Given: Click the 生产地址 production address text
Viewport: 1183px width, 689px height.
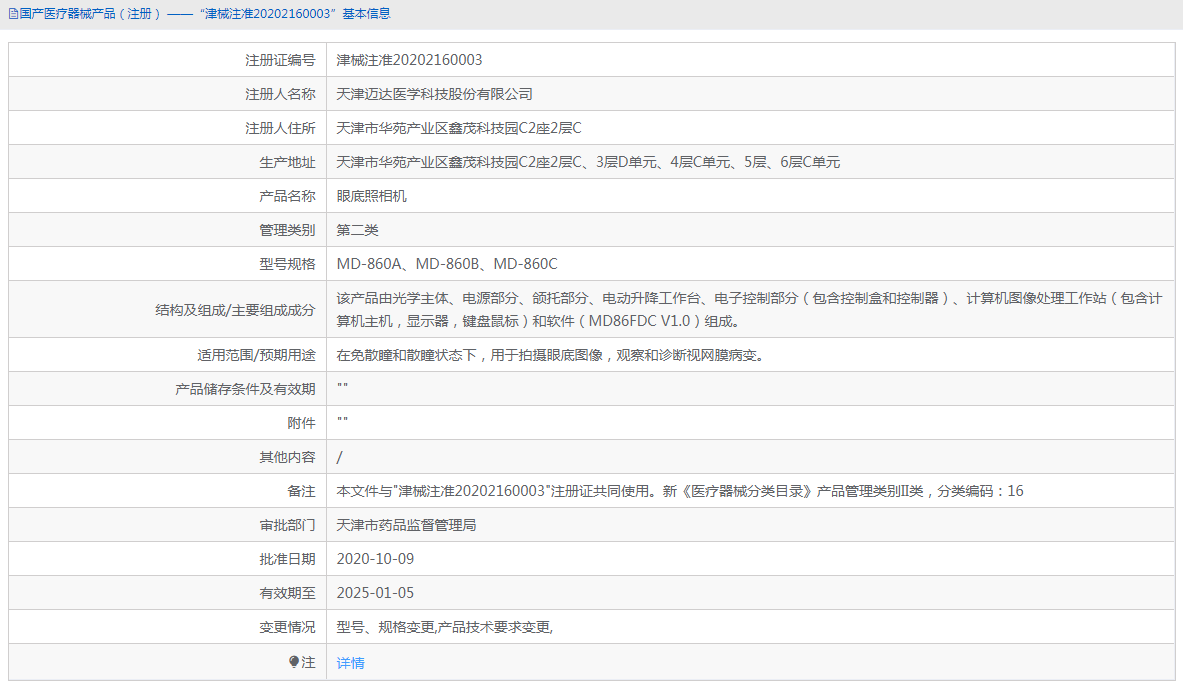Looking at the screenshot, I should pos(588,162).
